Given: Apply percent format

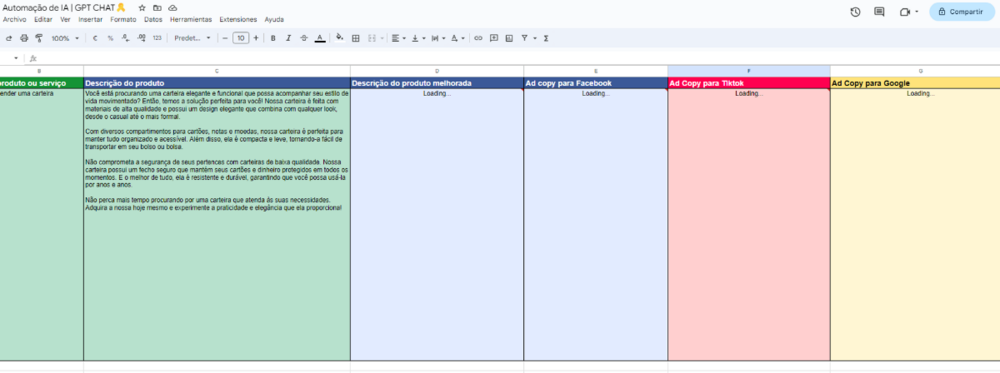Looking at the screenshot, I should [x=110, y=38].
